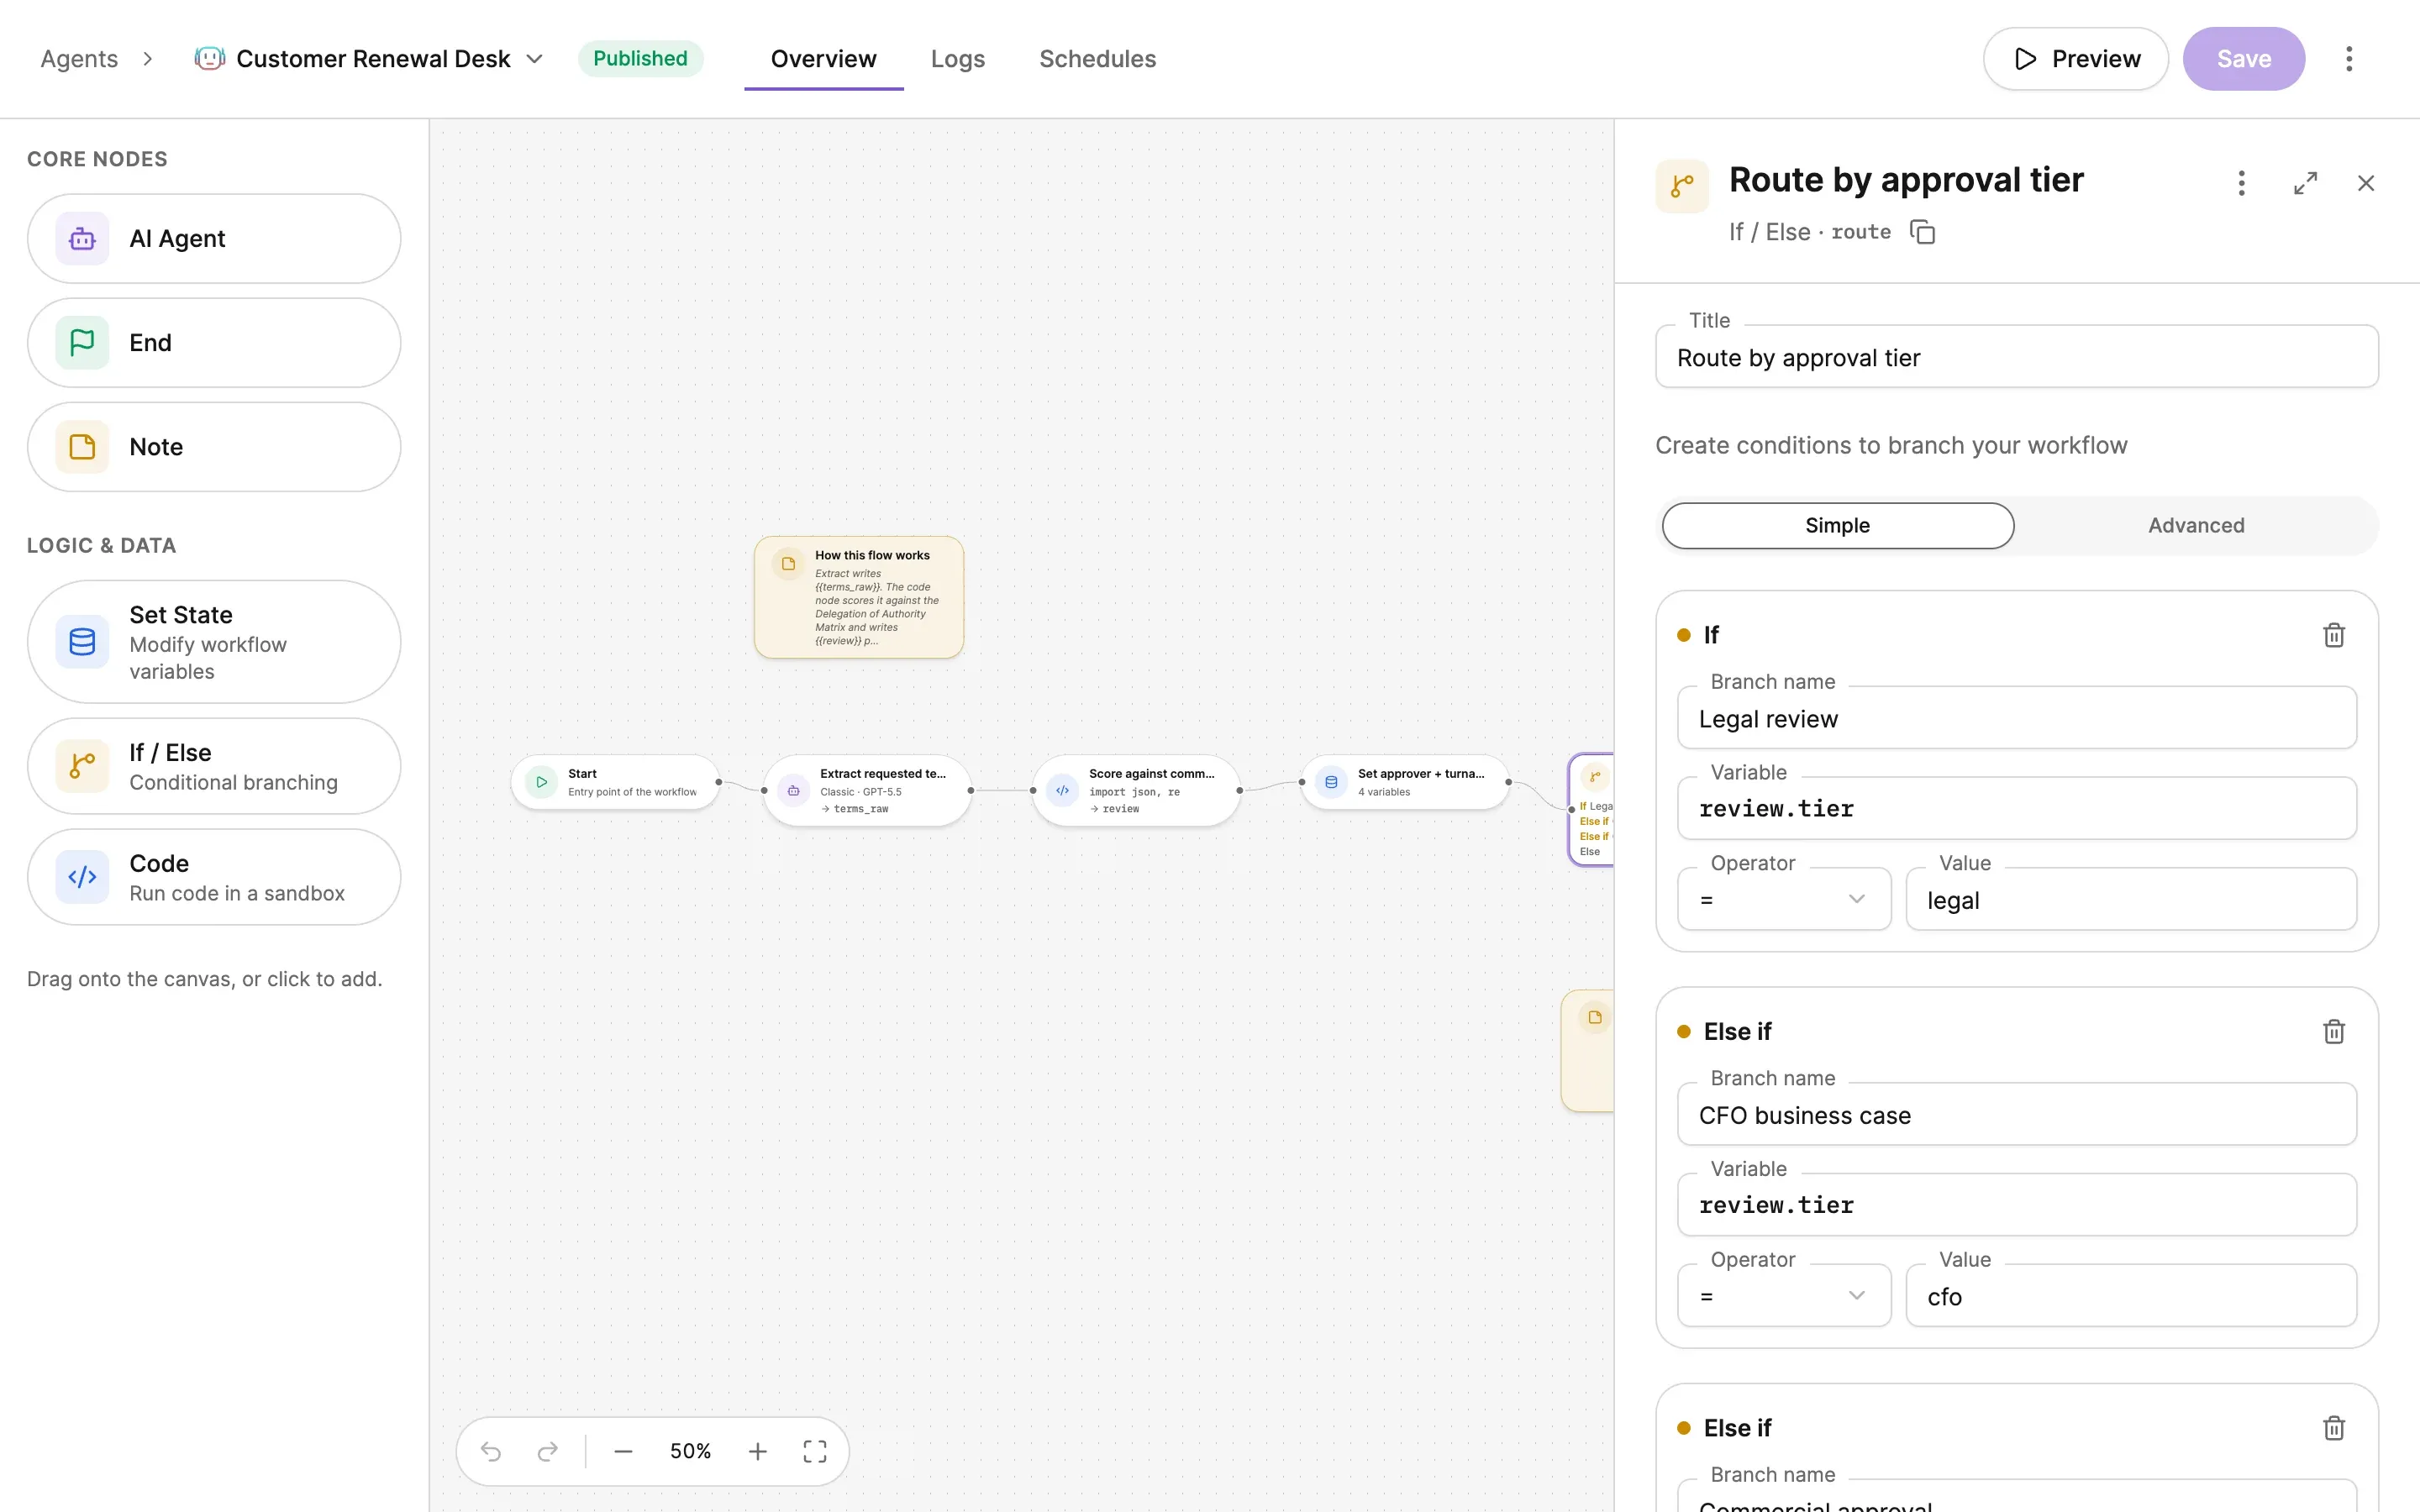Undo the last canvas change
This screenshot has width=2420, height=1512.
tap(490, 1451)
